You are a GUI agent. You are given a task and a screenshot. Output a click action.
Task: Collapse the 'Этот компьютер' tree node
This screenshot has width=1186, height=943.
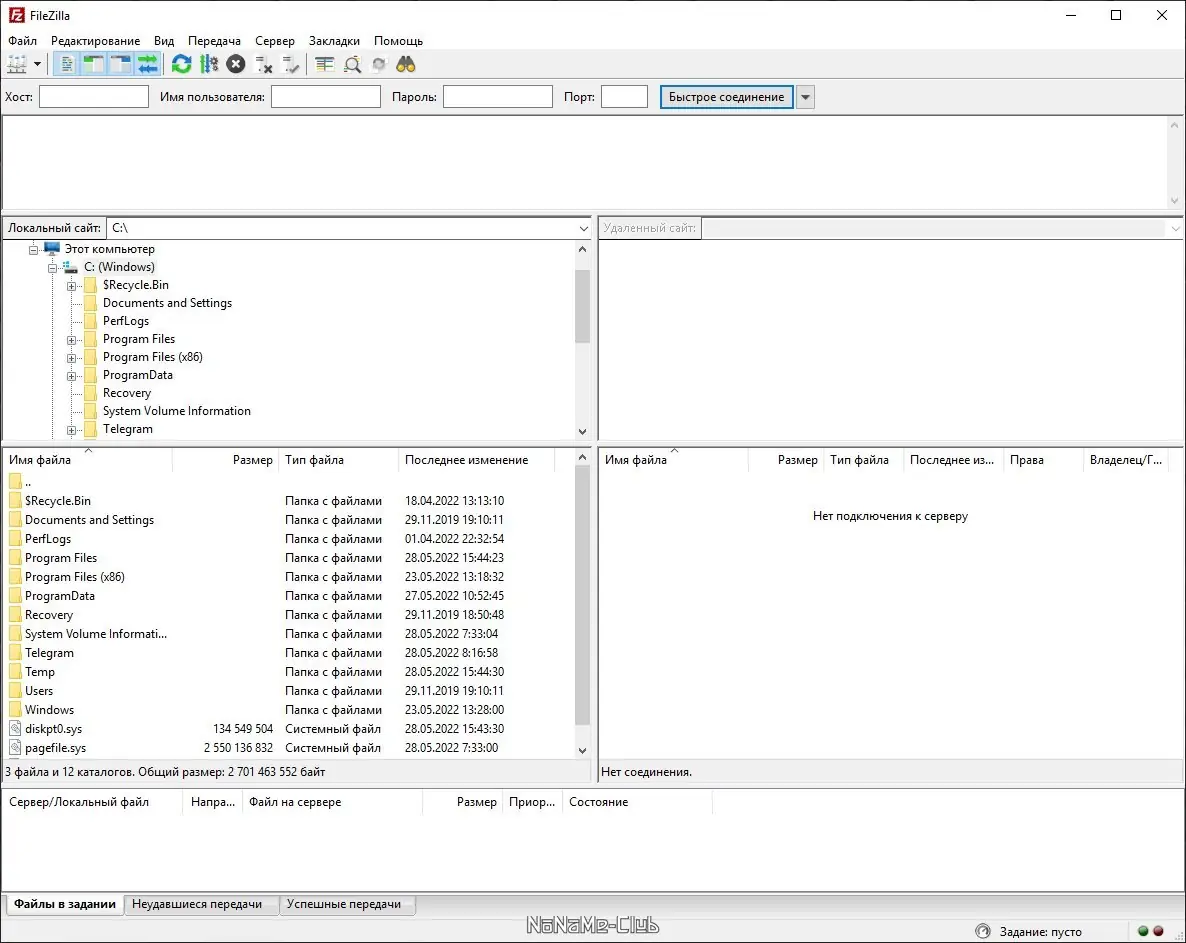click(x=33, y=250)
